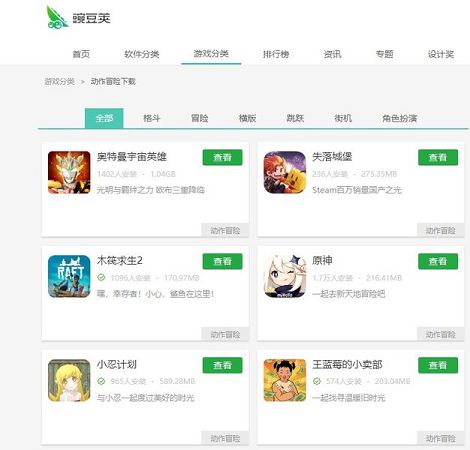
Task: Select the 角色扮演 category filter tab
Action: click(x=400, y=118)
